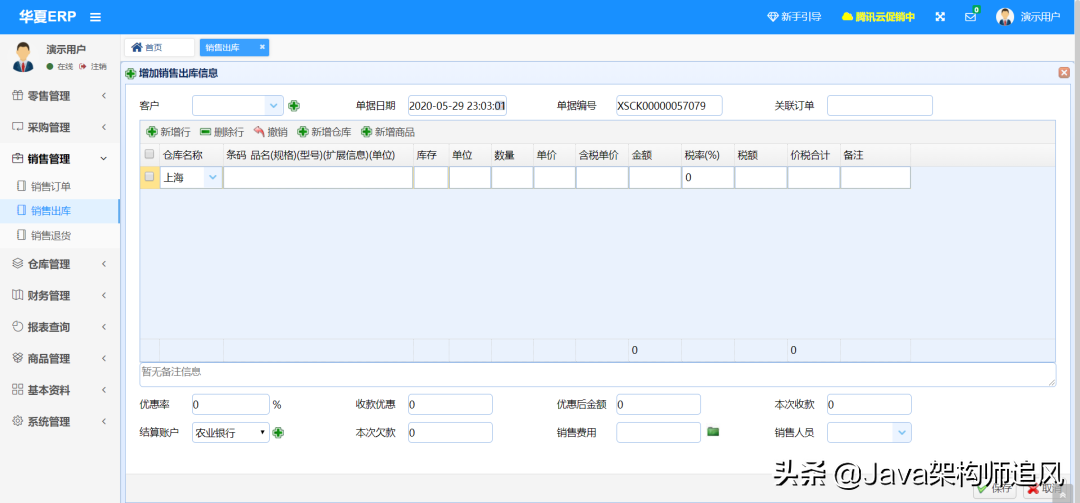Click 新增仓库 toolbar button
1080x503 pixels.
coord(324,132)
